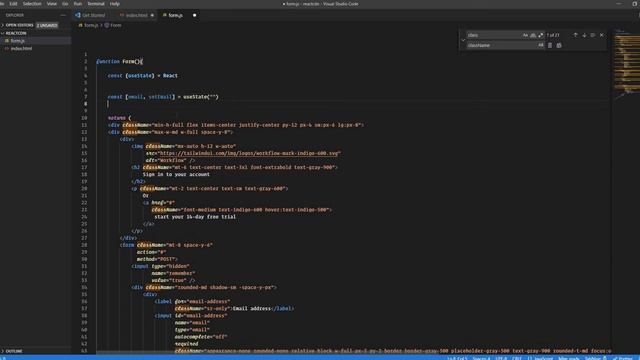Open the Run menu
Image resolution: width=640 pixels, height=360 pixels.
coord(78,4)
